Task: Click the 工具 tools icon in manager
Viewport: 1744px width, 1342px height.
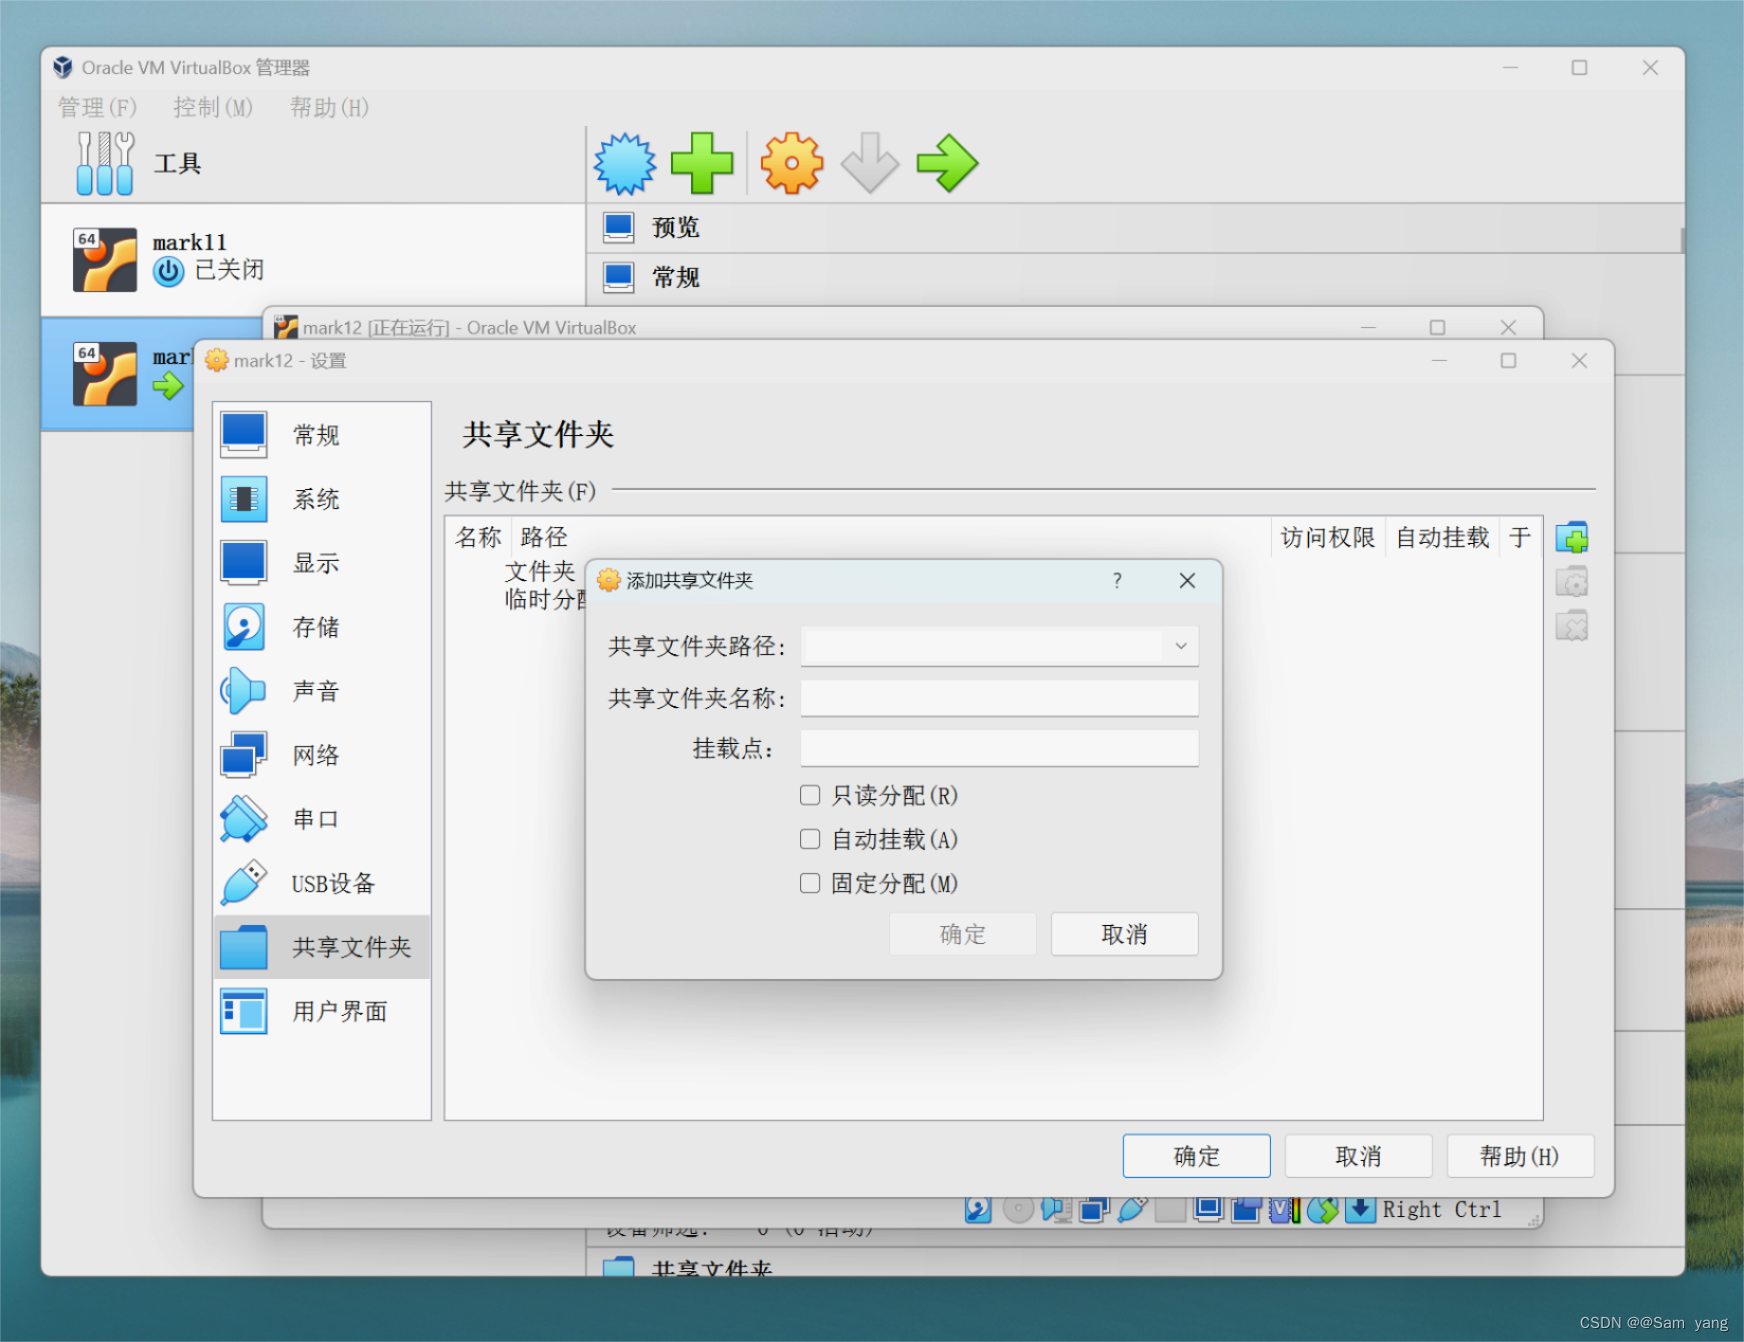Action: (104, 163)
